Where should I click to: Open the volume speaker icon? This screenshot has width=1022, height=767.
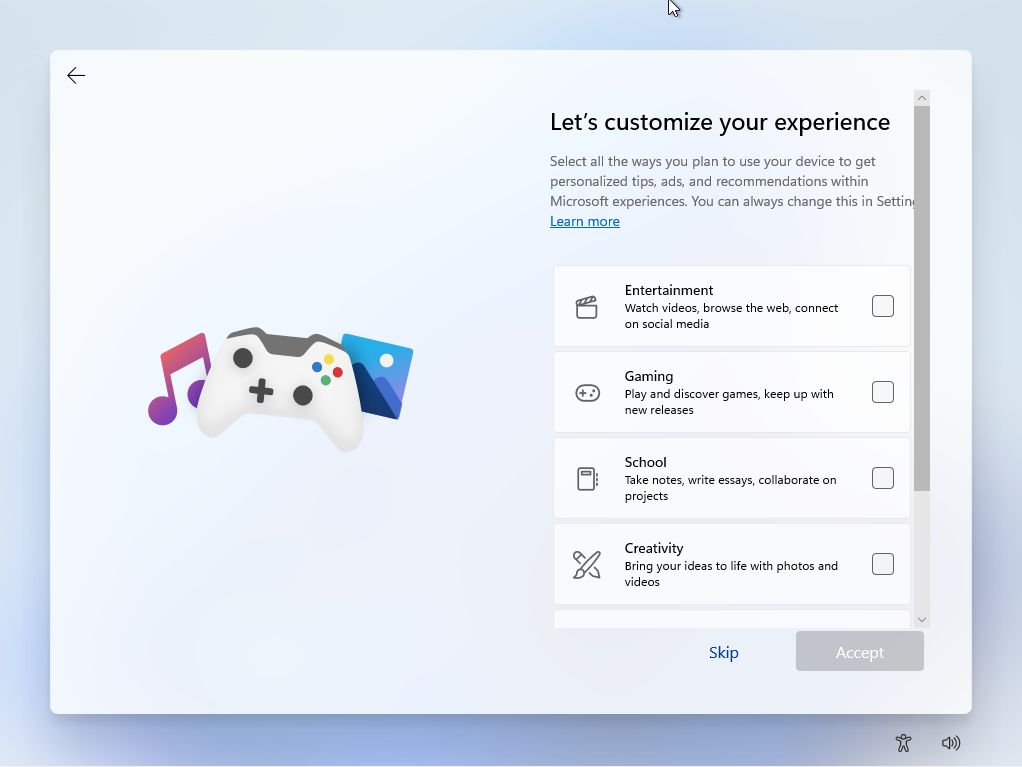[x=951, y=743]
